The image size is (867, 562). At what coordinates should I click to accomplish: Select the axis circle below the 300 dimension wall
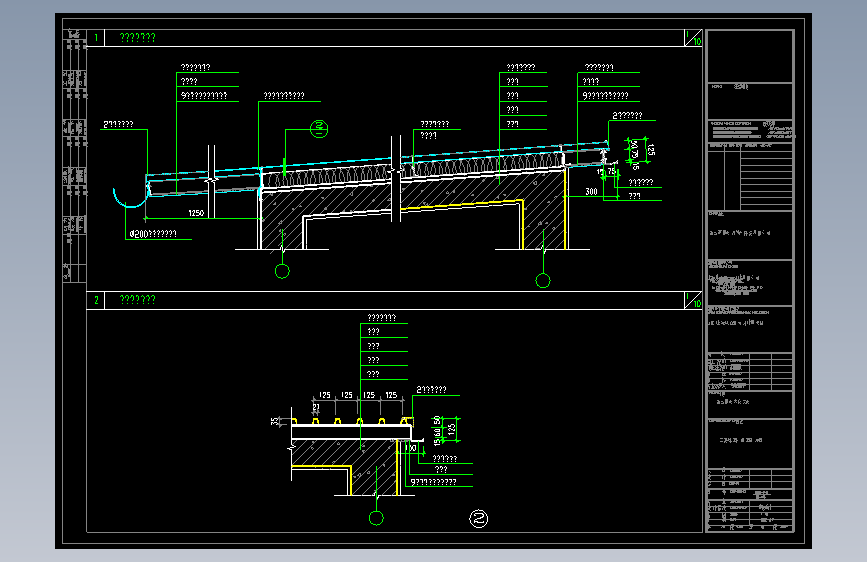click(x=543, y=280)
